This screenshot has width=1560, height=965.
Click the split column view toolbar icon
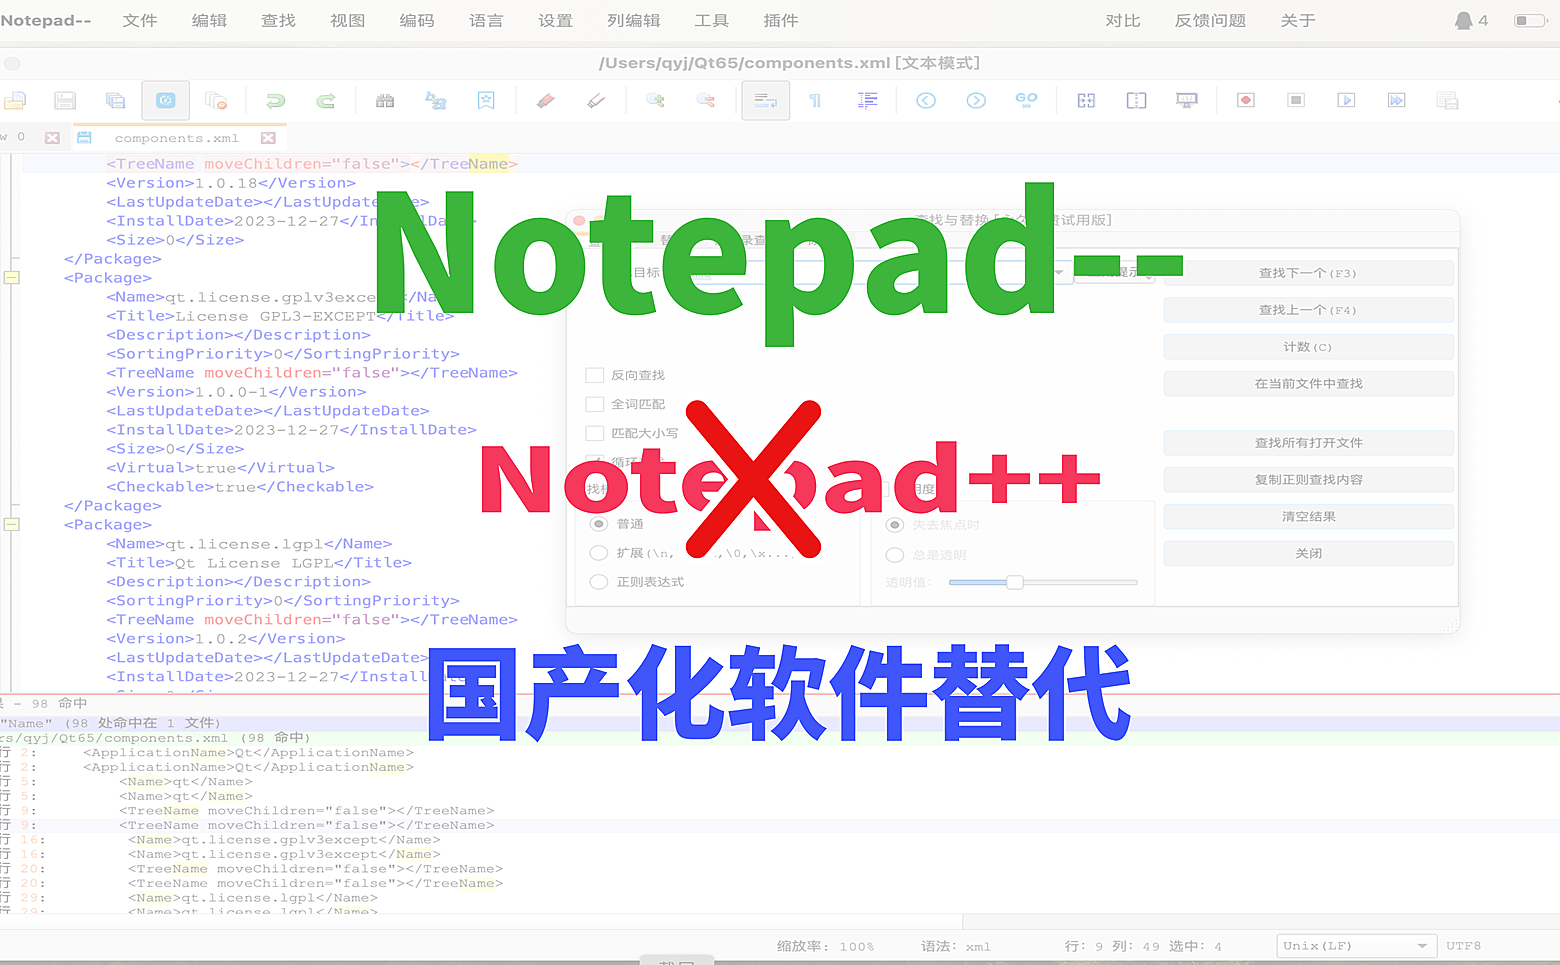point(1136,100)
